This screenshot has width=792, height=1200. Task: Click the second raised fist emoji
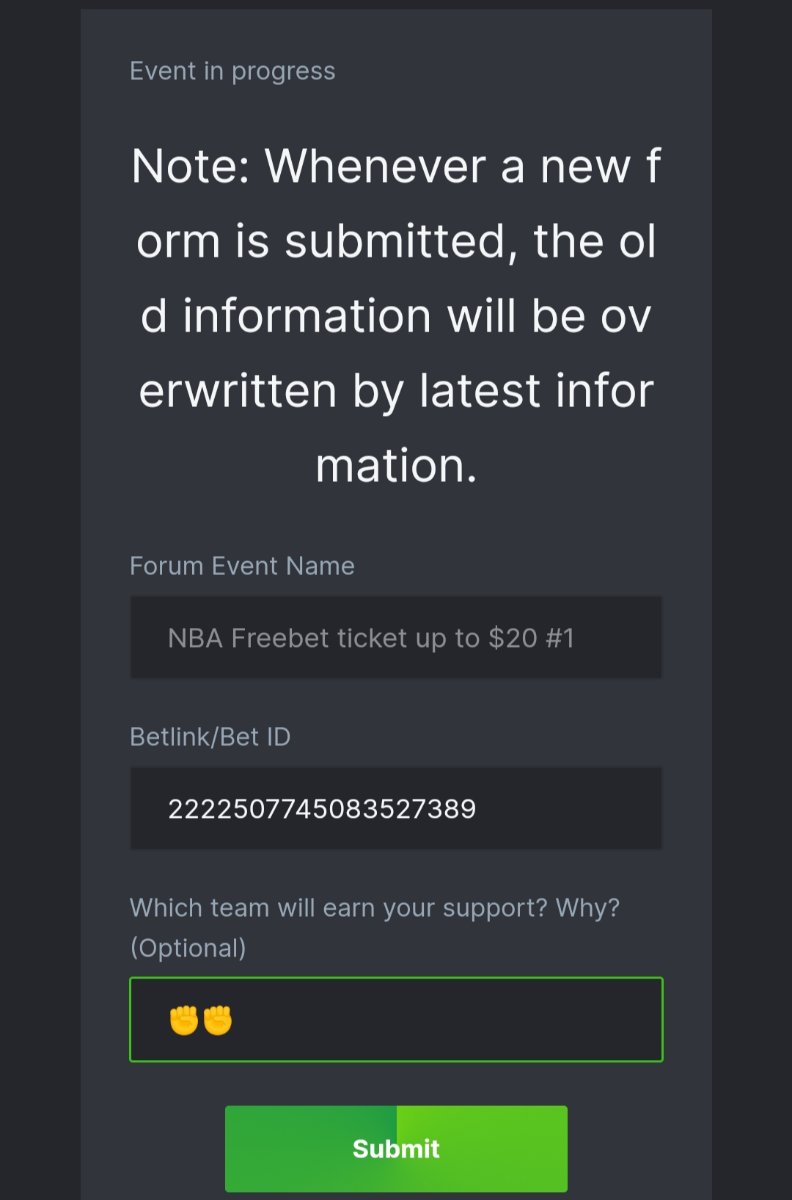coord(218,1020)
